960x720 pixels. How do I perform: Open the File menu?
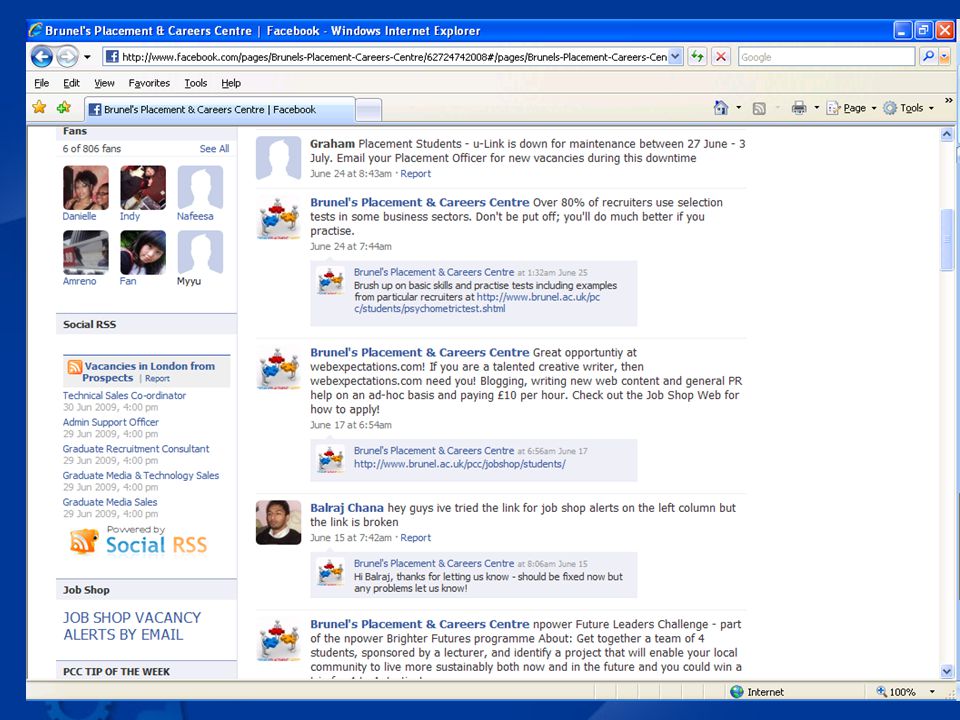click(x=41, y=83)
